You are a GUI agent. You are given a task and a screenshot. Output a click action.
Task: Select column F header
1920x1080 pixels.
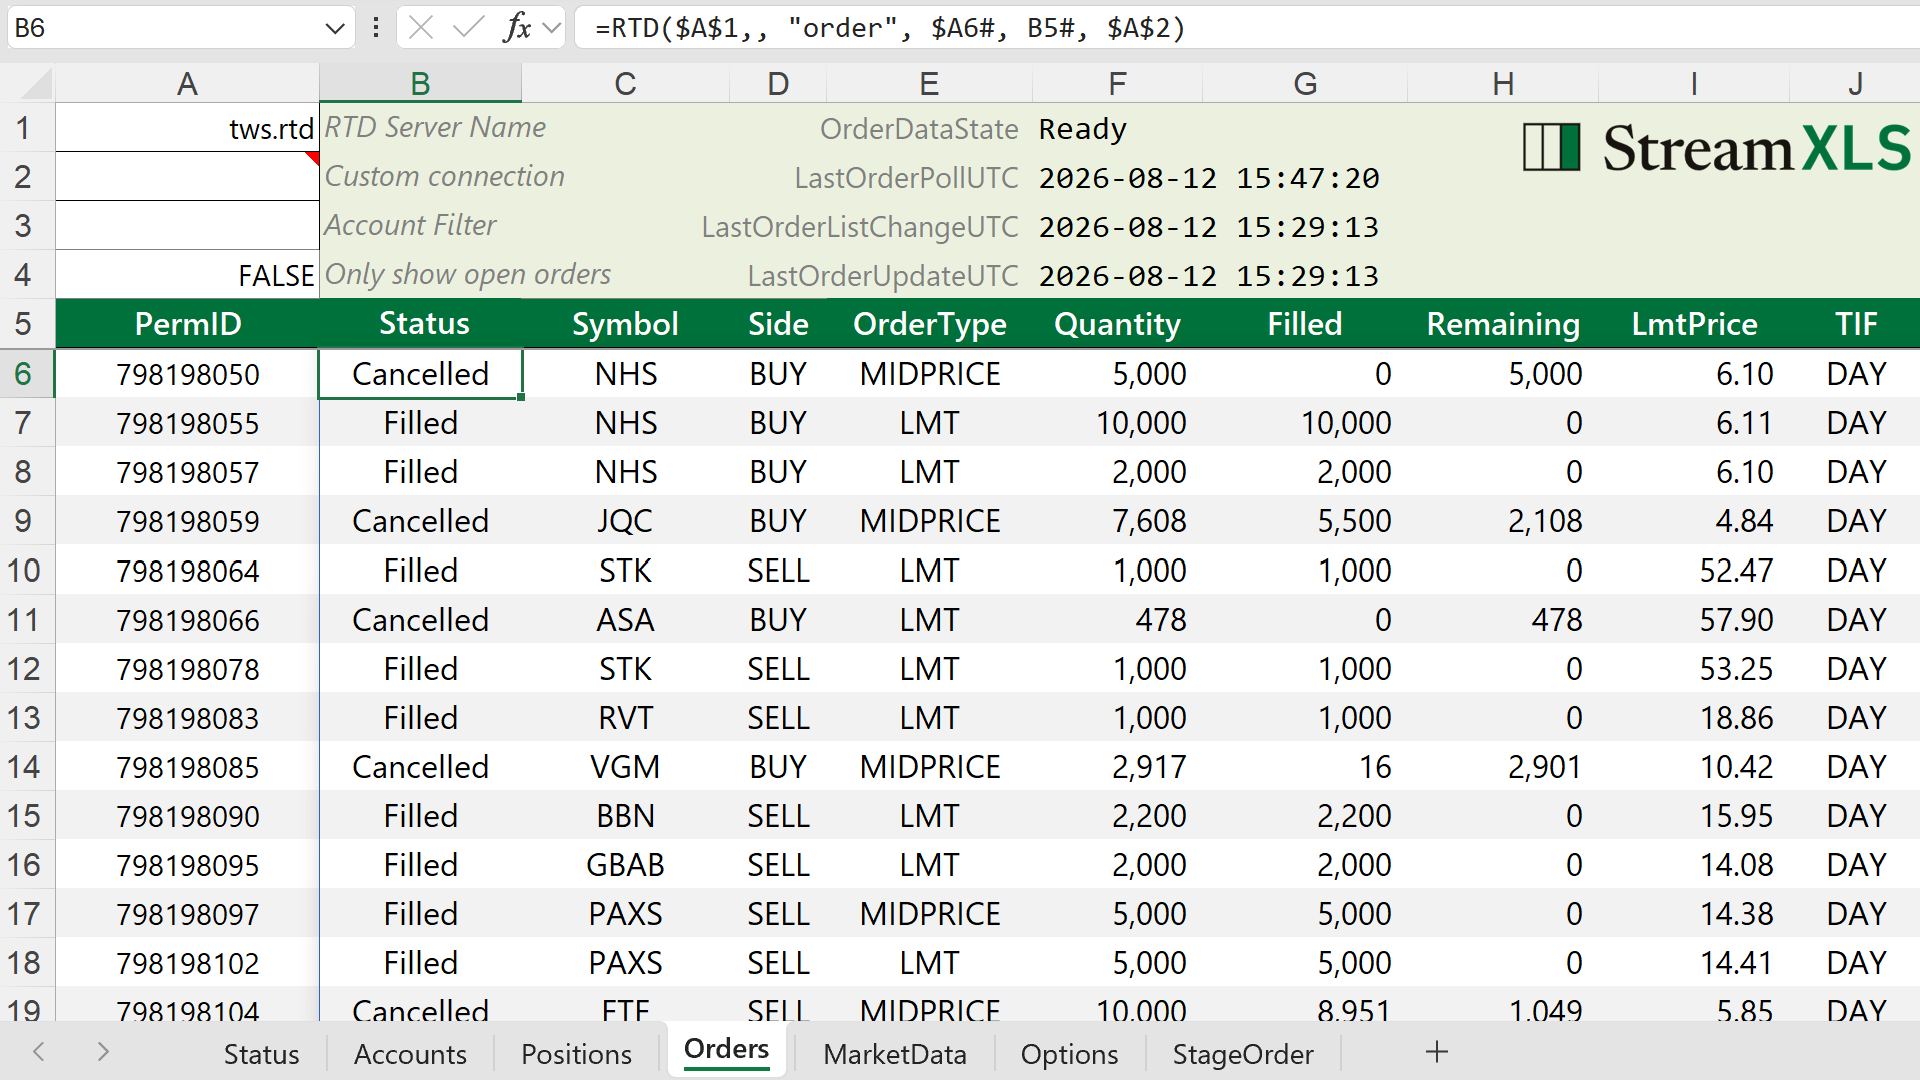click(1117, 83)
